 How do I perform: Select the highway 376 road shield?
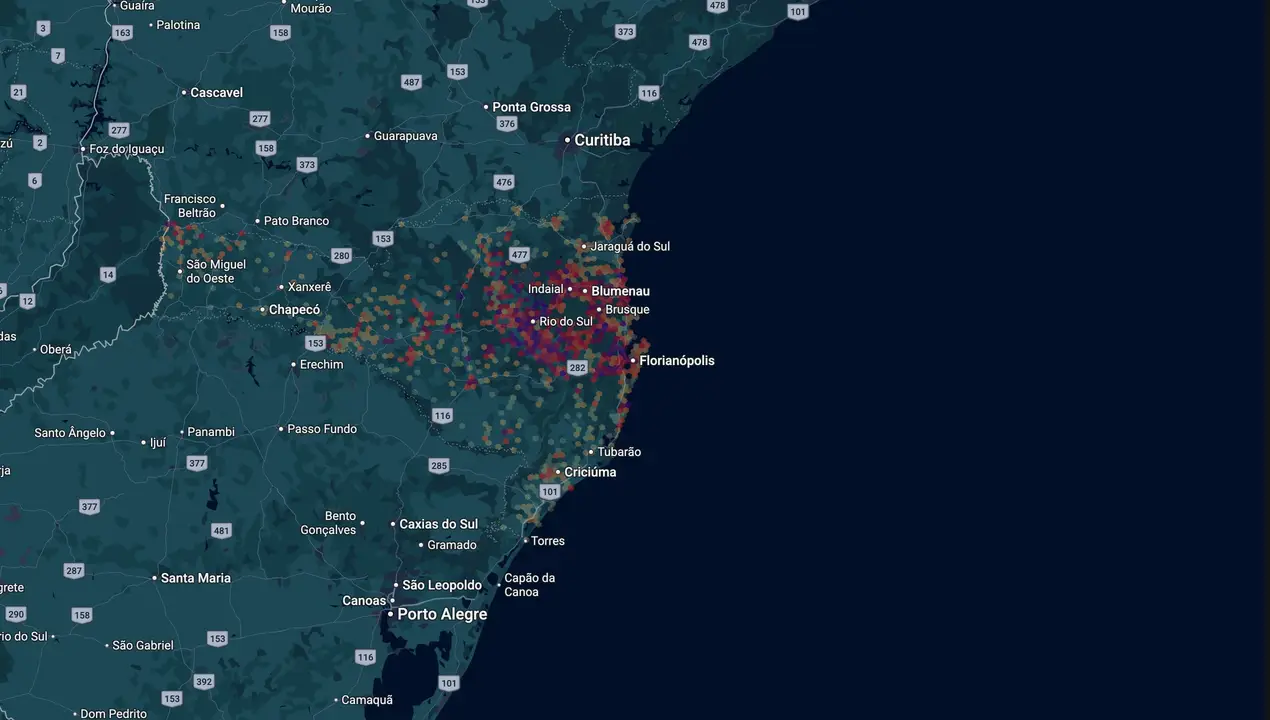point(507,124)
